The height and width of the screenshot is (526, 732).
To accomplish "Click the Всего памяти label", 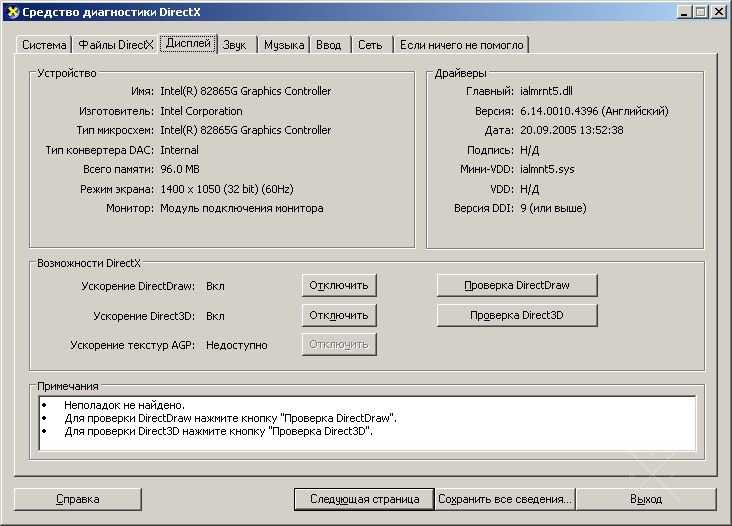I will (119, 169).
